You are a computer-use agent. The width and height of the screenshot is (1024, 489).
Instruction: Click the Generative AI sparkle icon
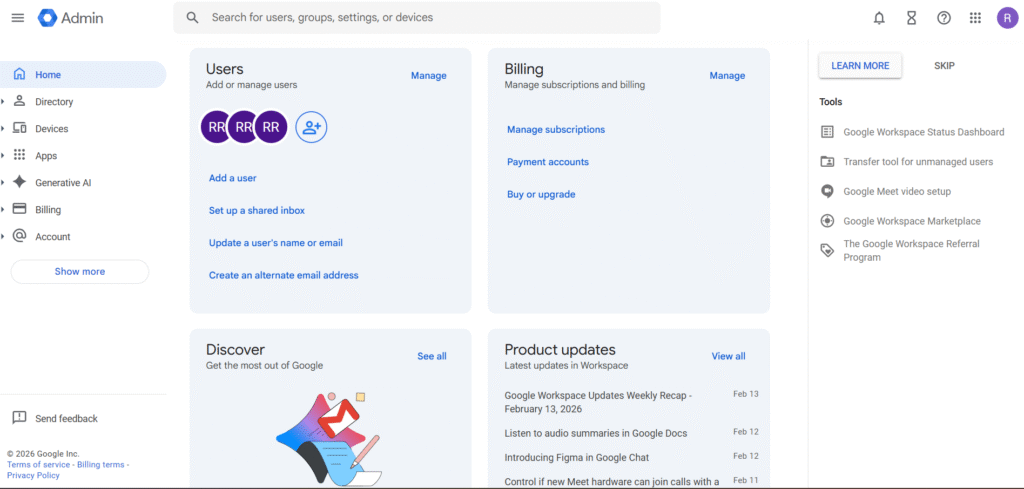(20, 182)
